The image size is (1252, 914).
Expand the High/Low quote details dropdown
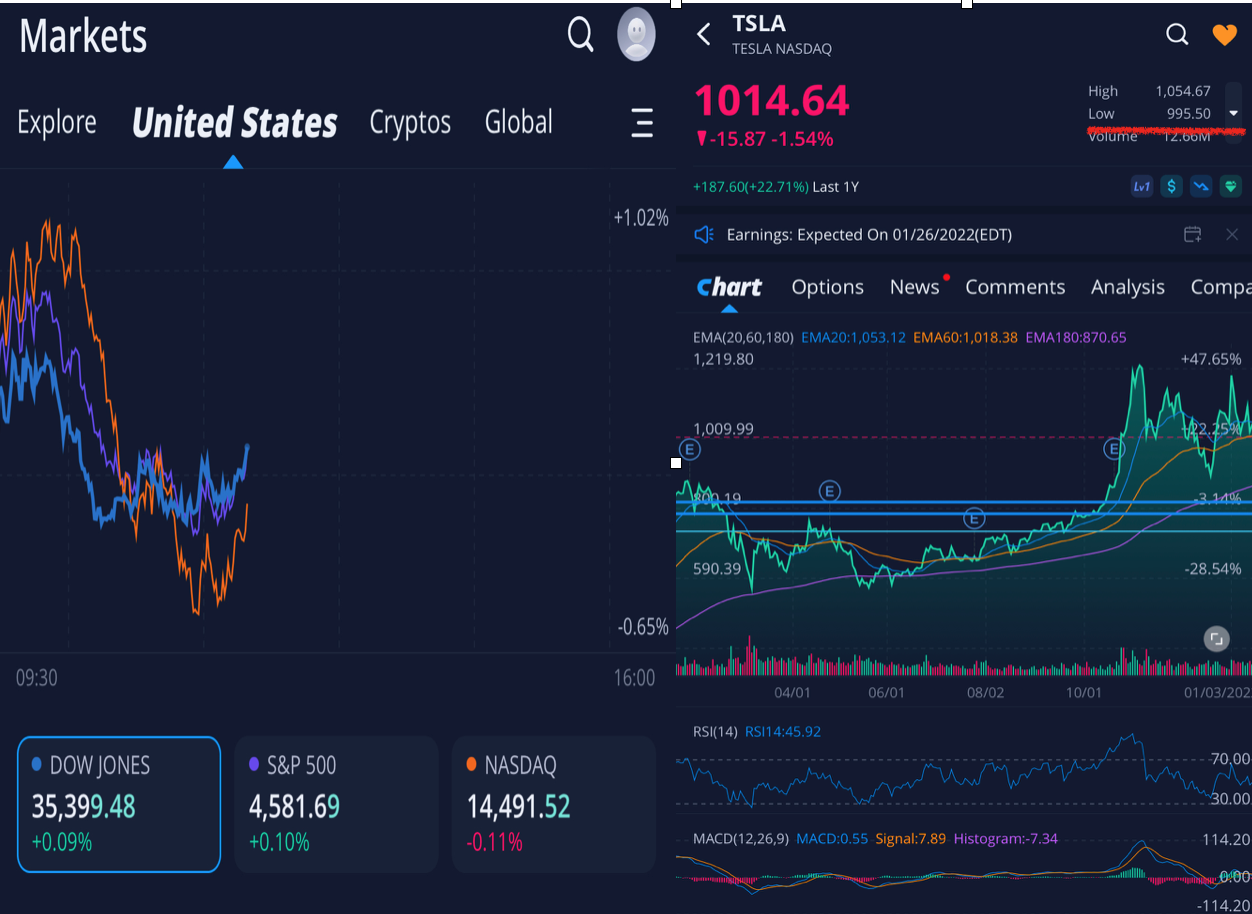pos(1234,113)
